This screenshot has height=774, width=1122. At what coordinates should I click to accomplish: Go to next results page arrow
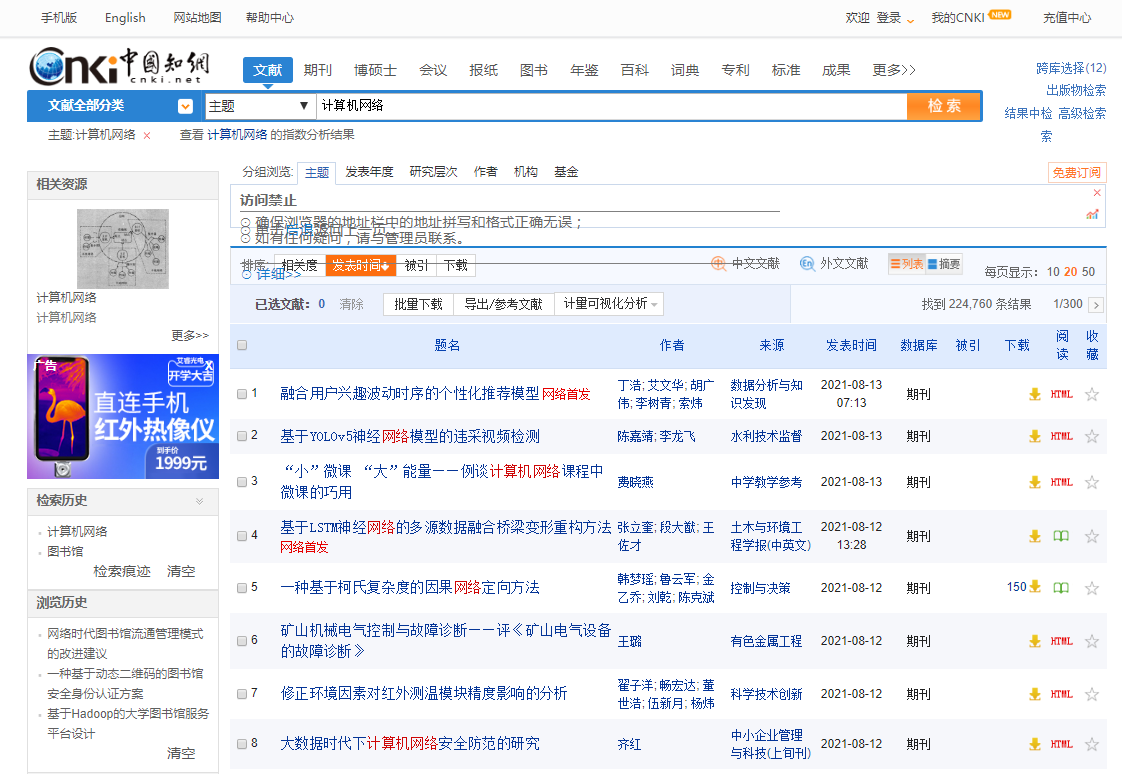click(1096, 304)
